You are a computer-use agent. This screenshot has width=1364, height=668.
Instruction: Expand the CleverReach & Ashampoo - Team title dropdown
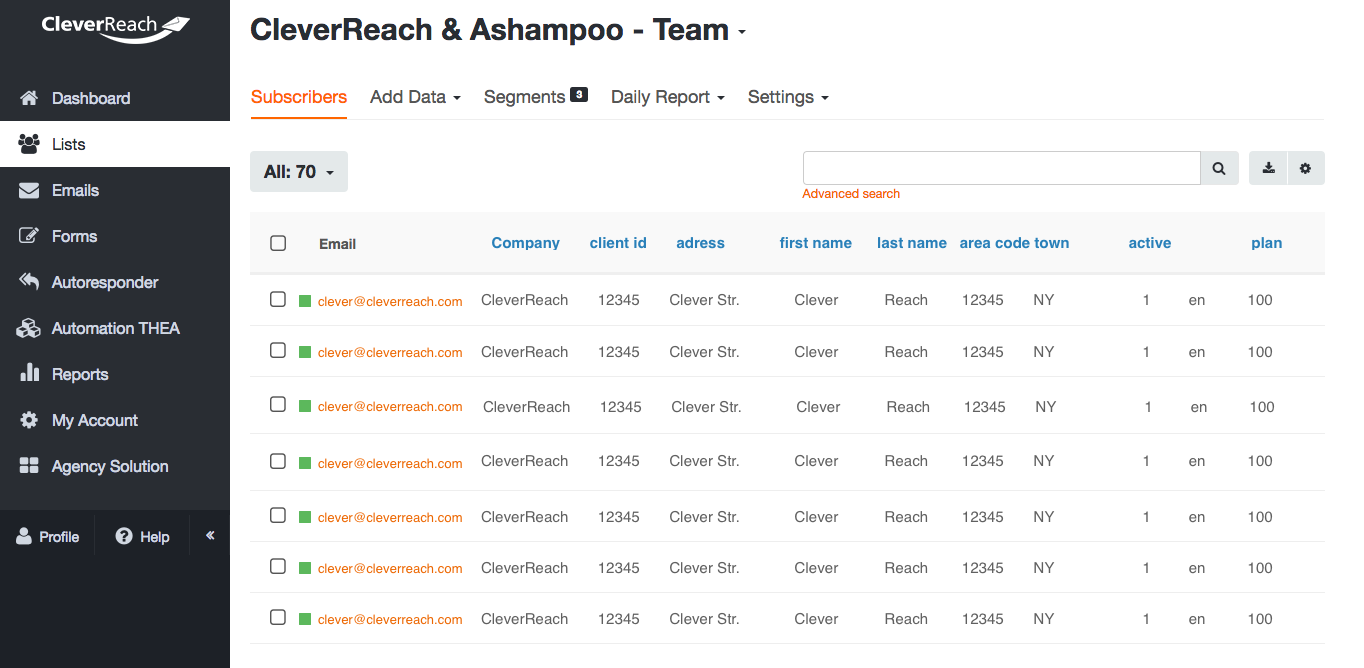742,33
